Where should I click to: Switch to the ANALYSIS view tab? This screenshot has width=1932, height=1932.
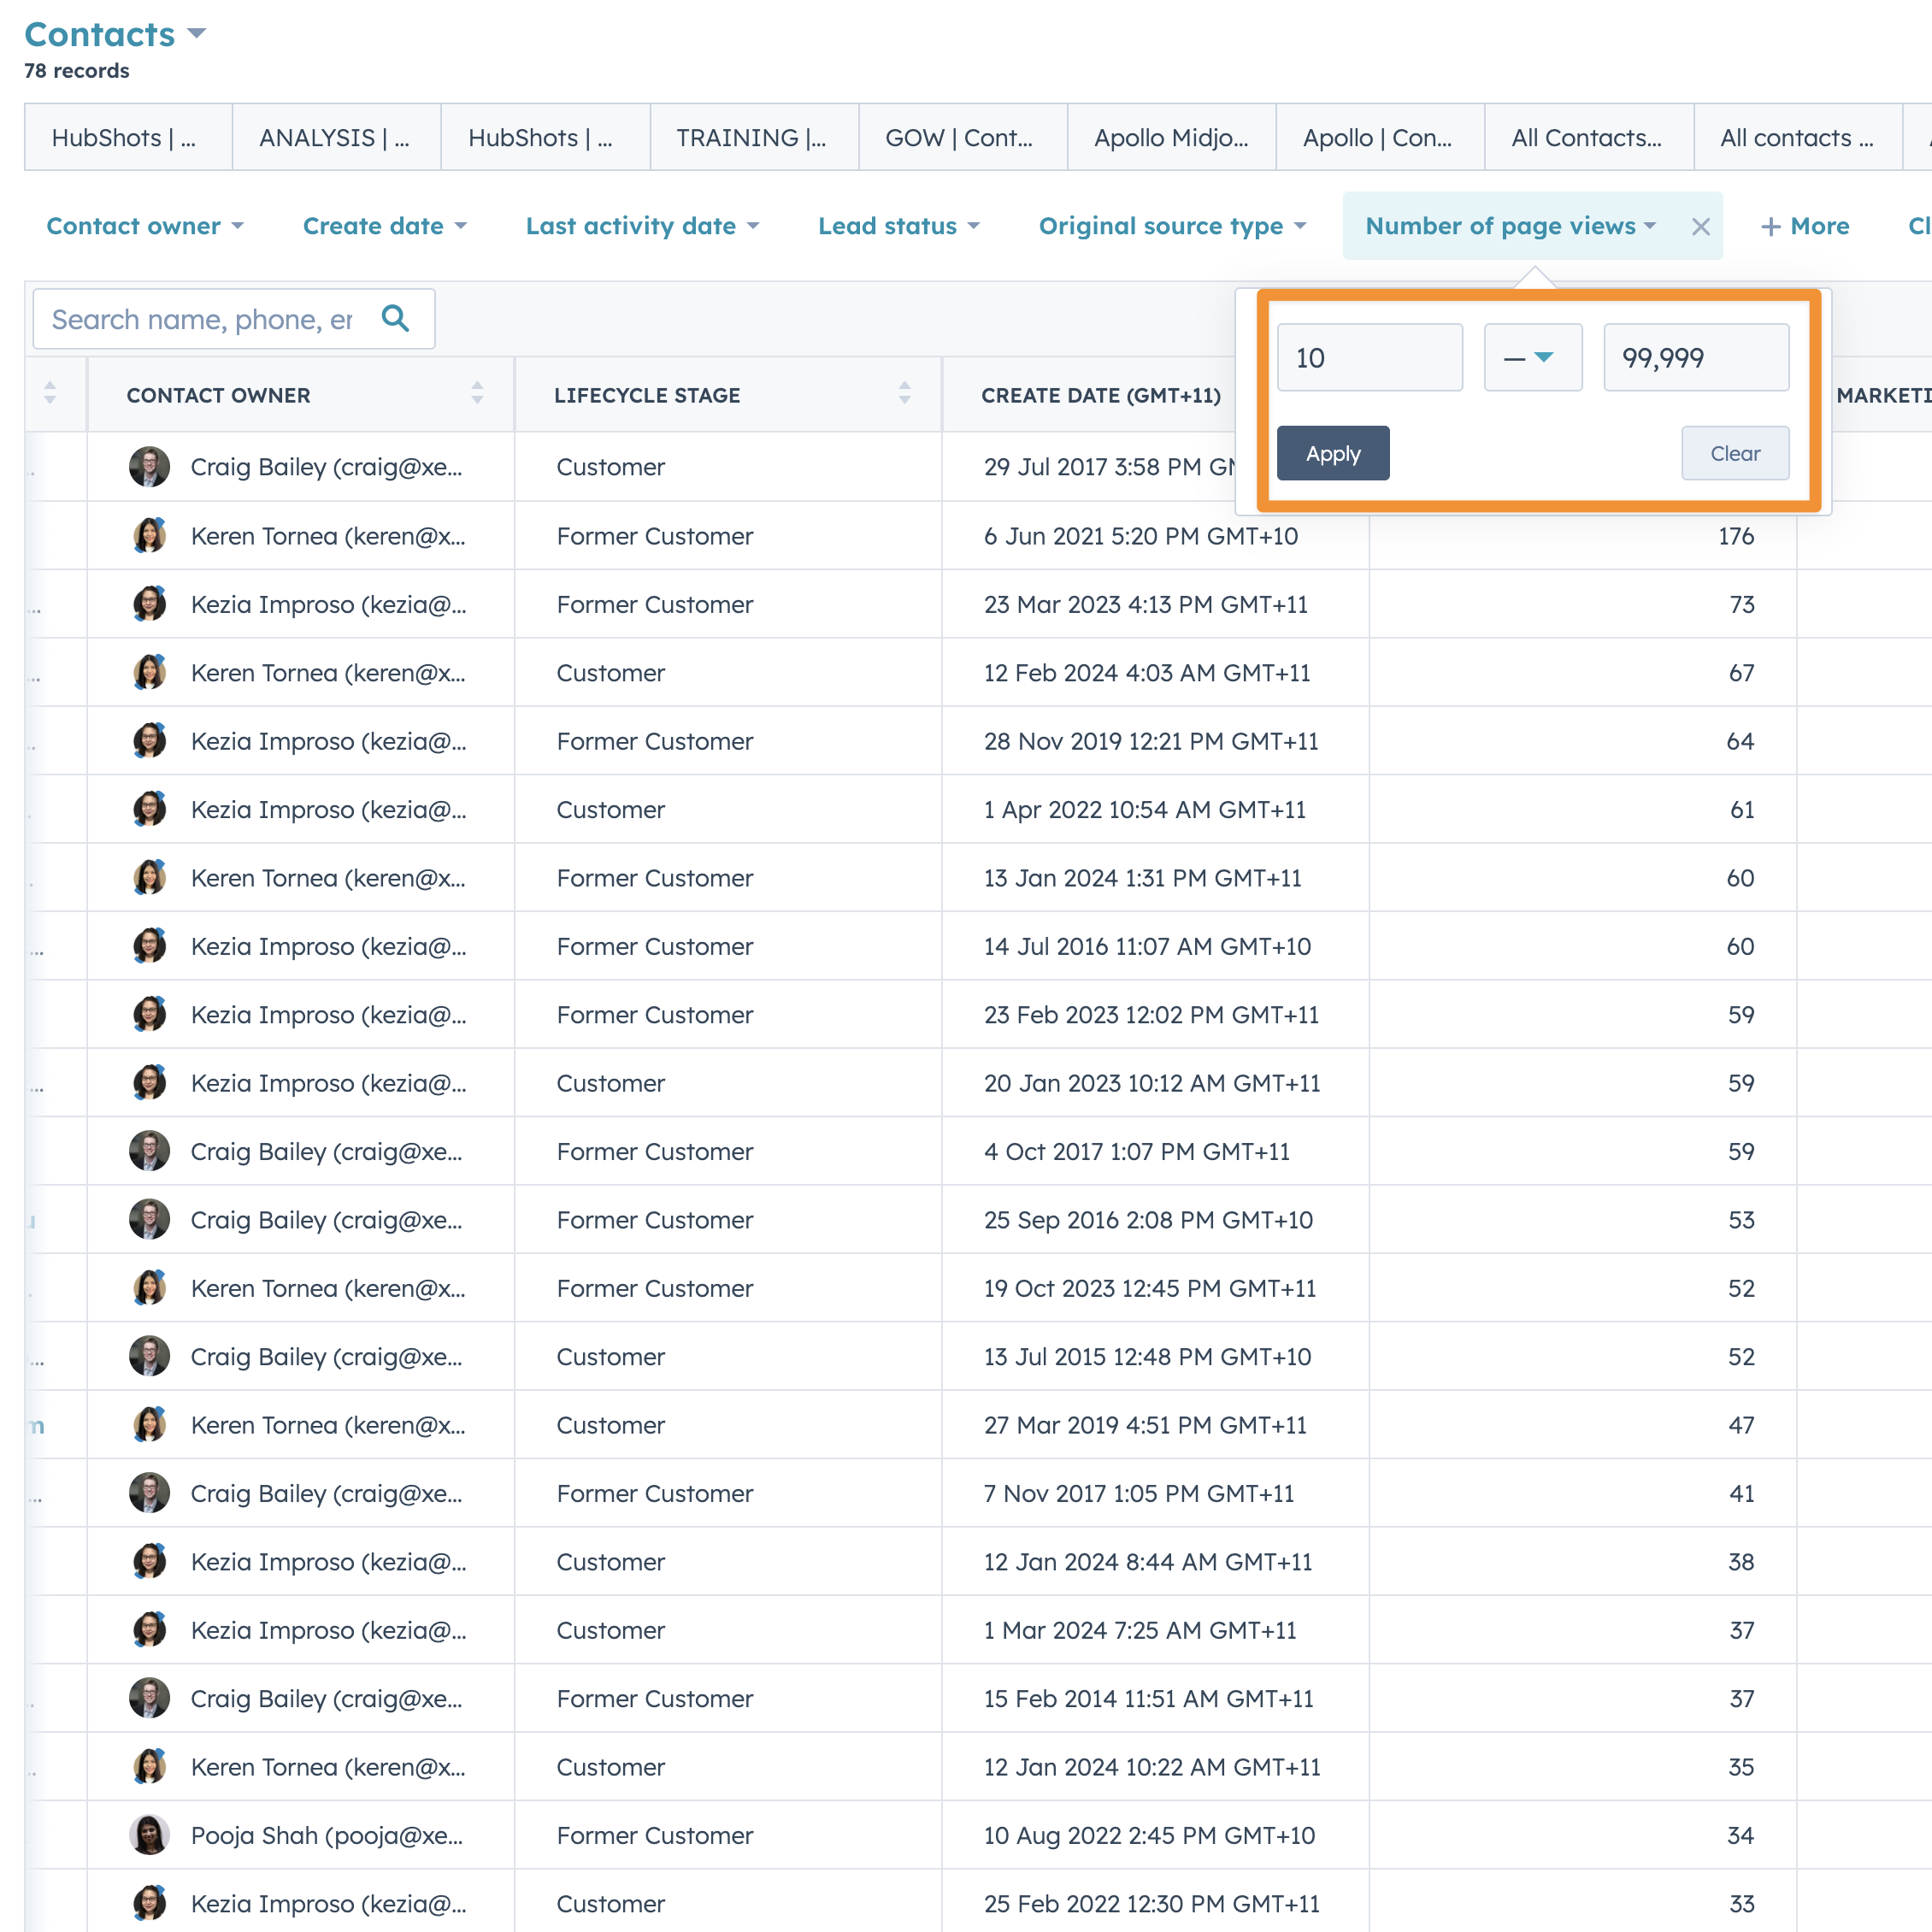click(335, 138)
